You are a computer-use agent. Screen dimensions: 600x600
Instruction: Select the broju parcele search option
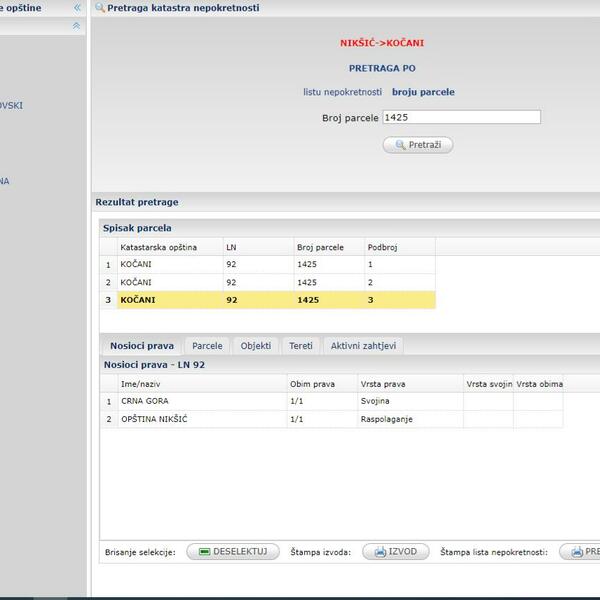pyautogui.click(x=423, y=92)
